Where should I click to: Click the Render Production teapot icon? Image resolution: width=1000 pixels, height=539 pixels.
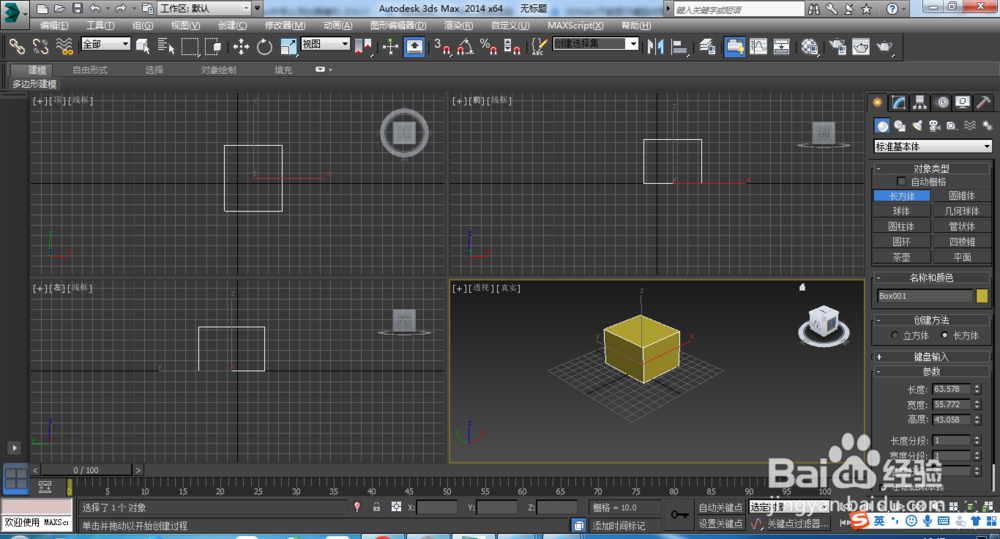click(x=885, y=47)
